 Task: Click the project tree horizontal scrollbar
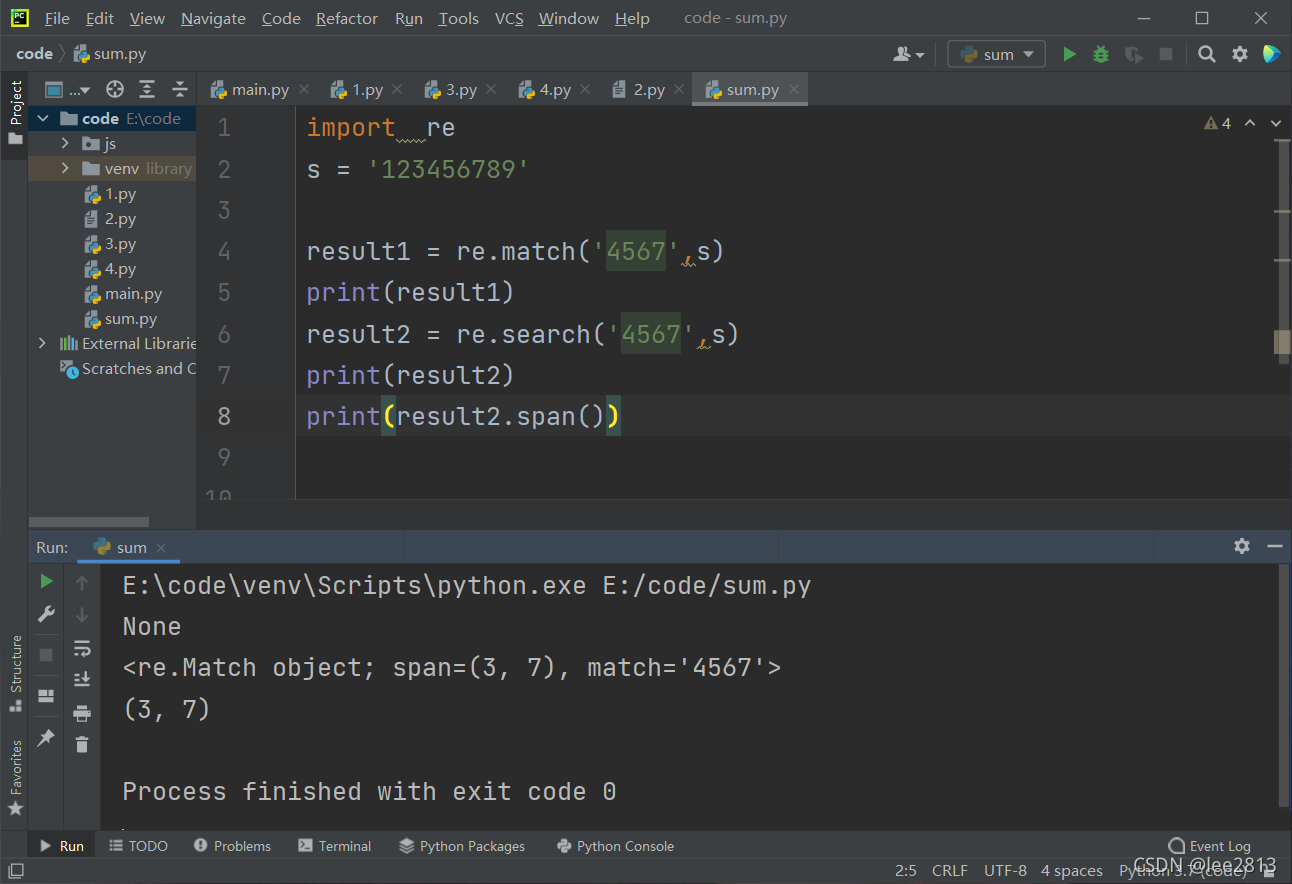pos(89,522)
